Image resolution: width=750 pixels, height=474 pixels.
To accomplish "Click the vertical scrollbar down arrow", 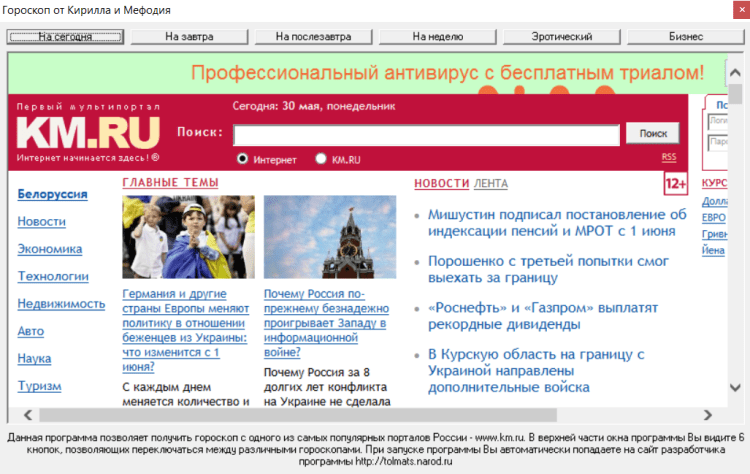I will [x=735, y=387].
